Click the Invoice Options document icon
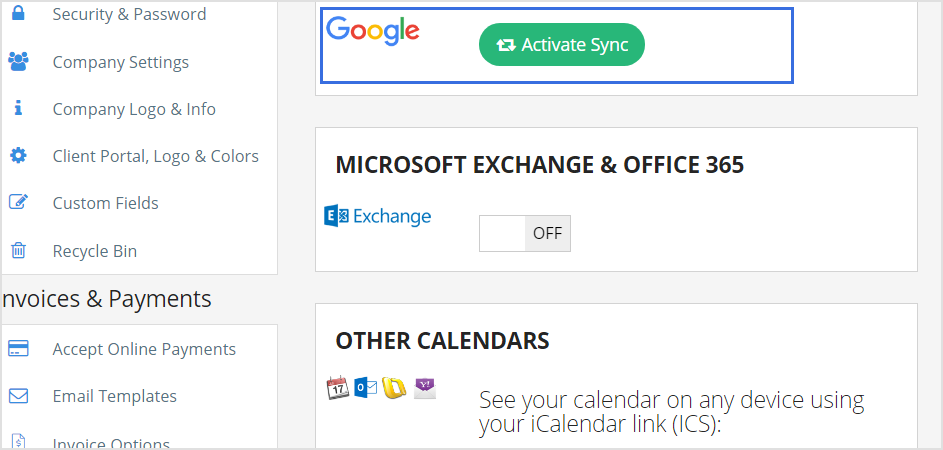943x450 pixels. click(18, 442)
